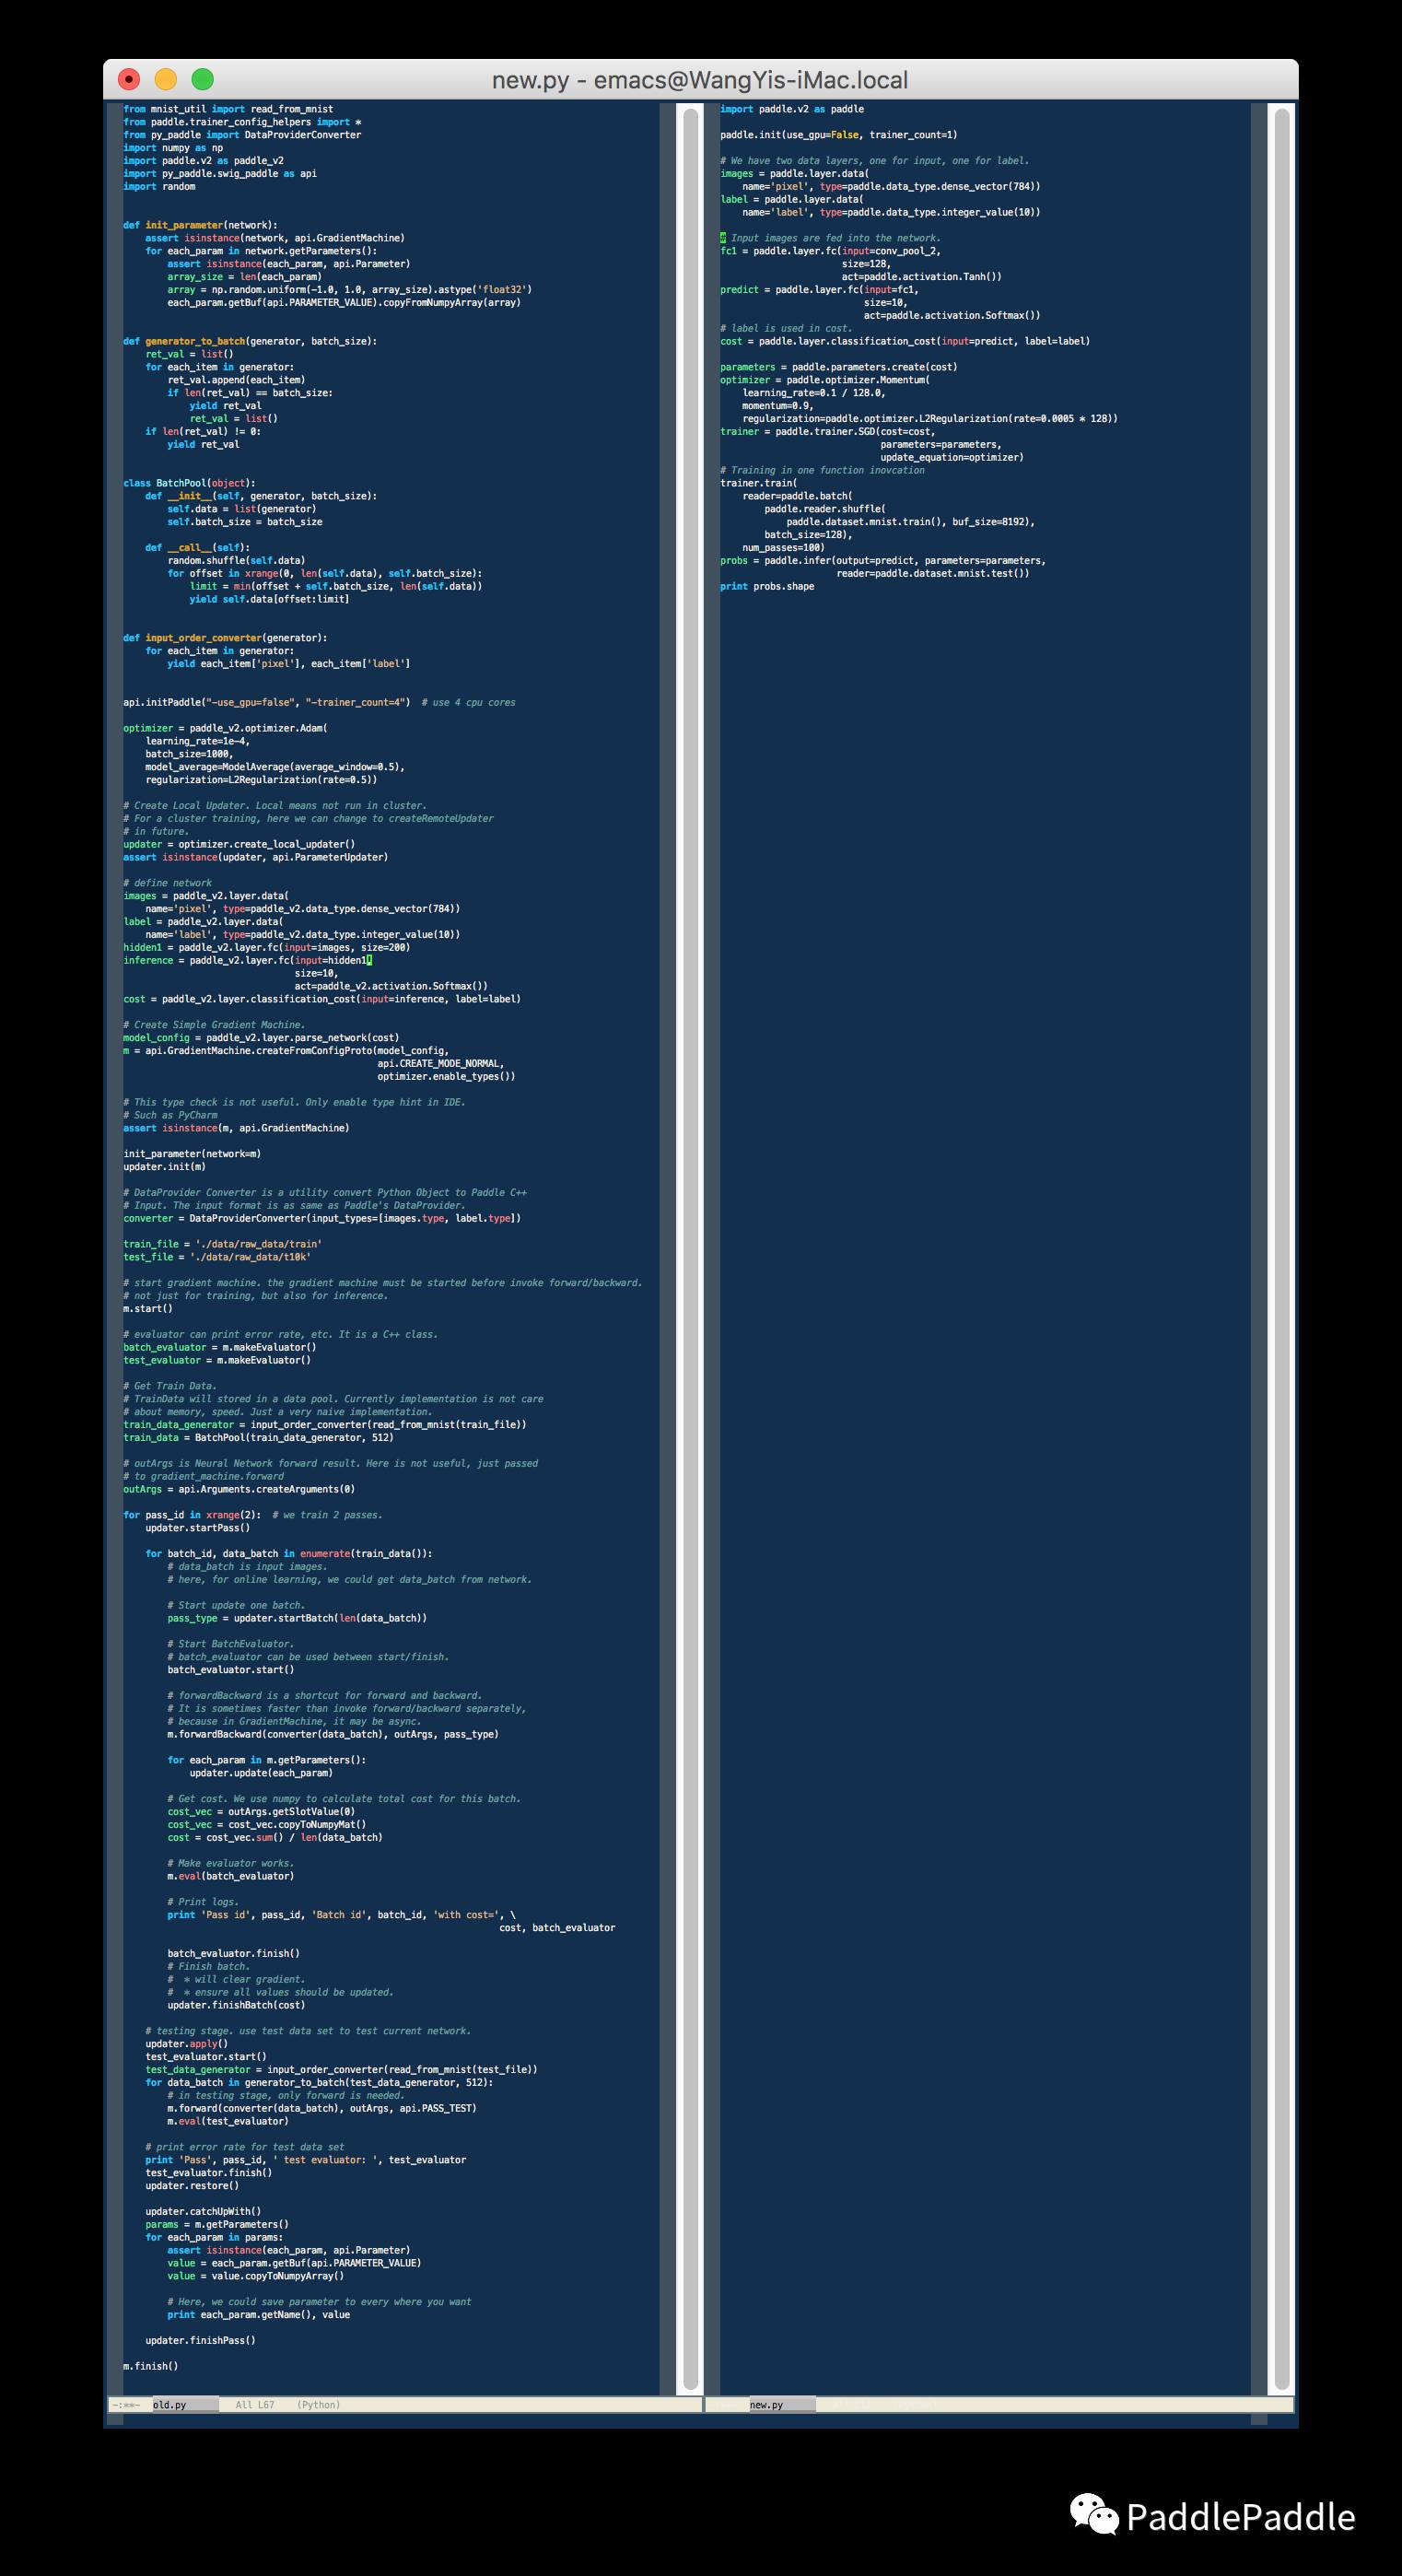
Task: Click the 'updater.catchUpWith()' line
Action: 203,2211
